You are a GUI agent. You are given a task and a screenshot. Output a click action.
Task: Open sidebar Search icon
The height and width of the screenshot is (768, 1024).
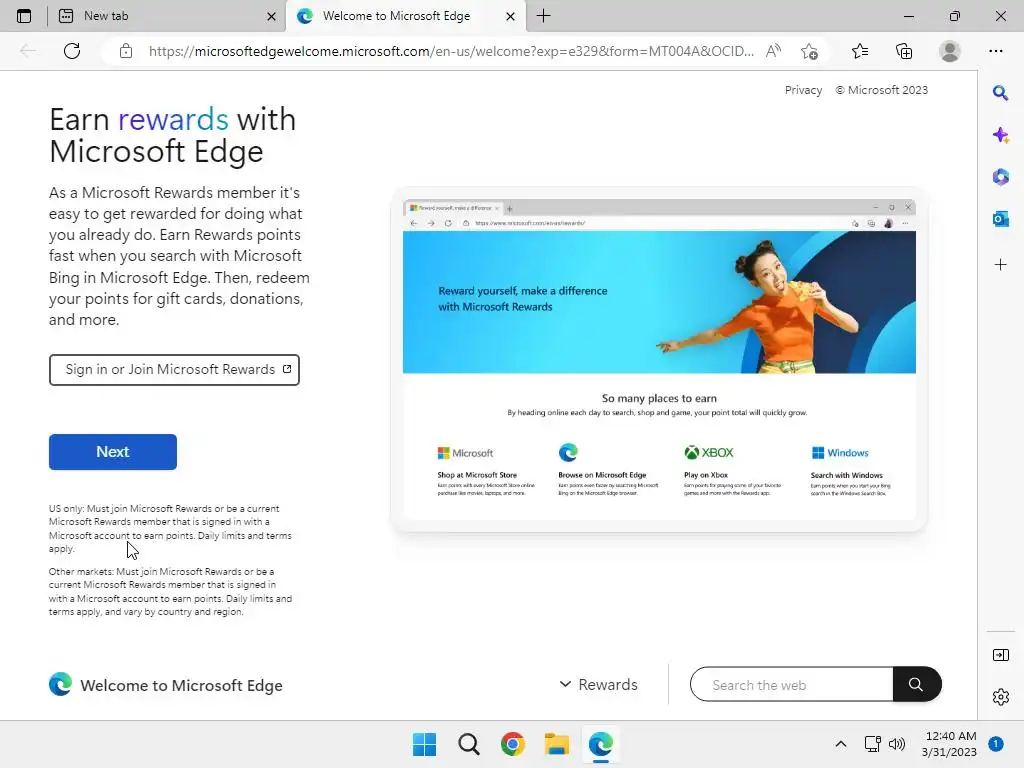pos(1000,93)
